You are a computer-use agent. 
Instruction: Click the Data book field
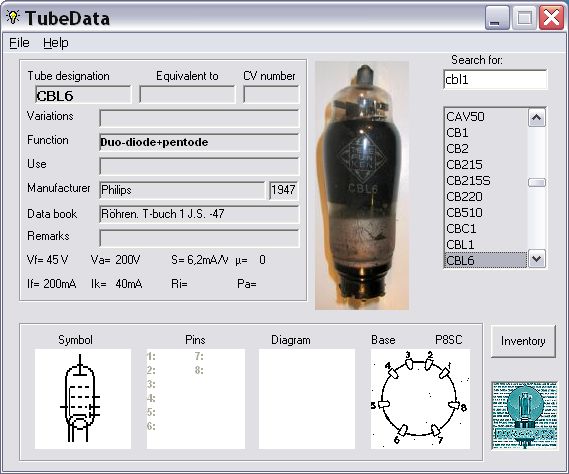[x=199, y=214]
